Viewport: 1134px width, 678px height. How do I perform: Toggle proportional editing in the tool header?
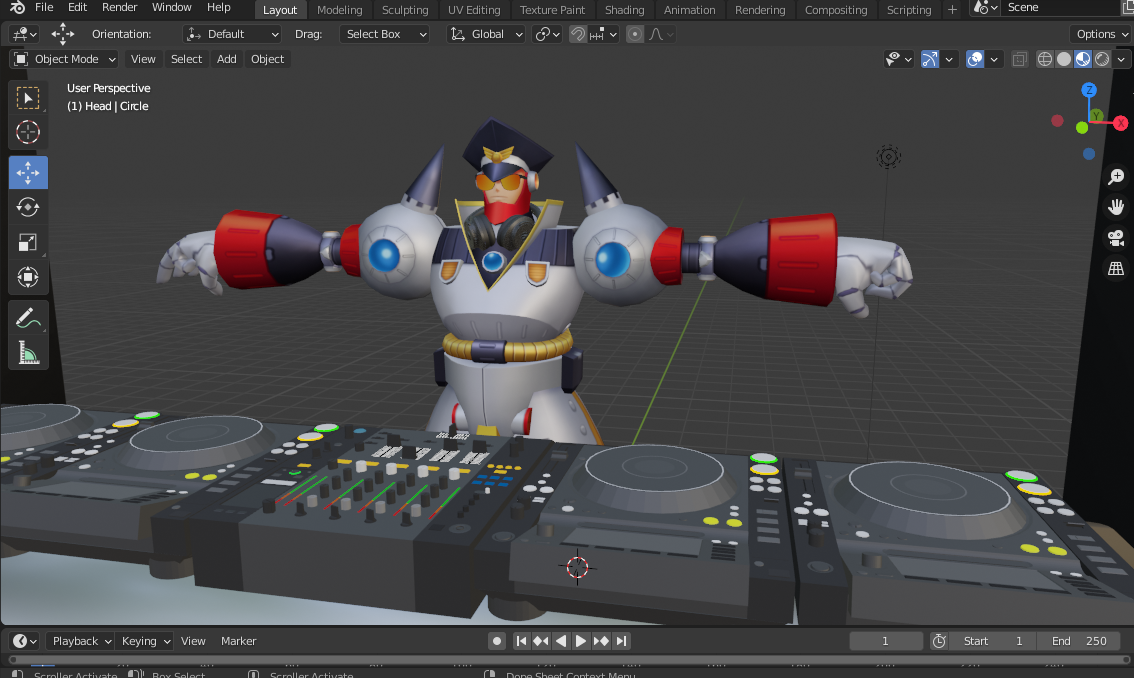point(634,34)
